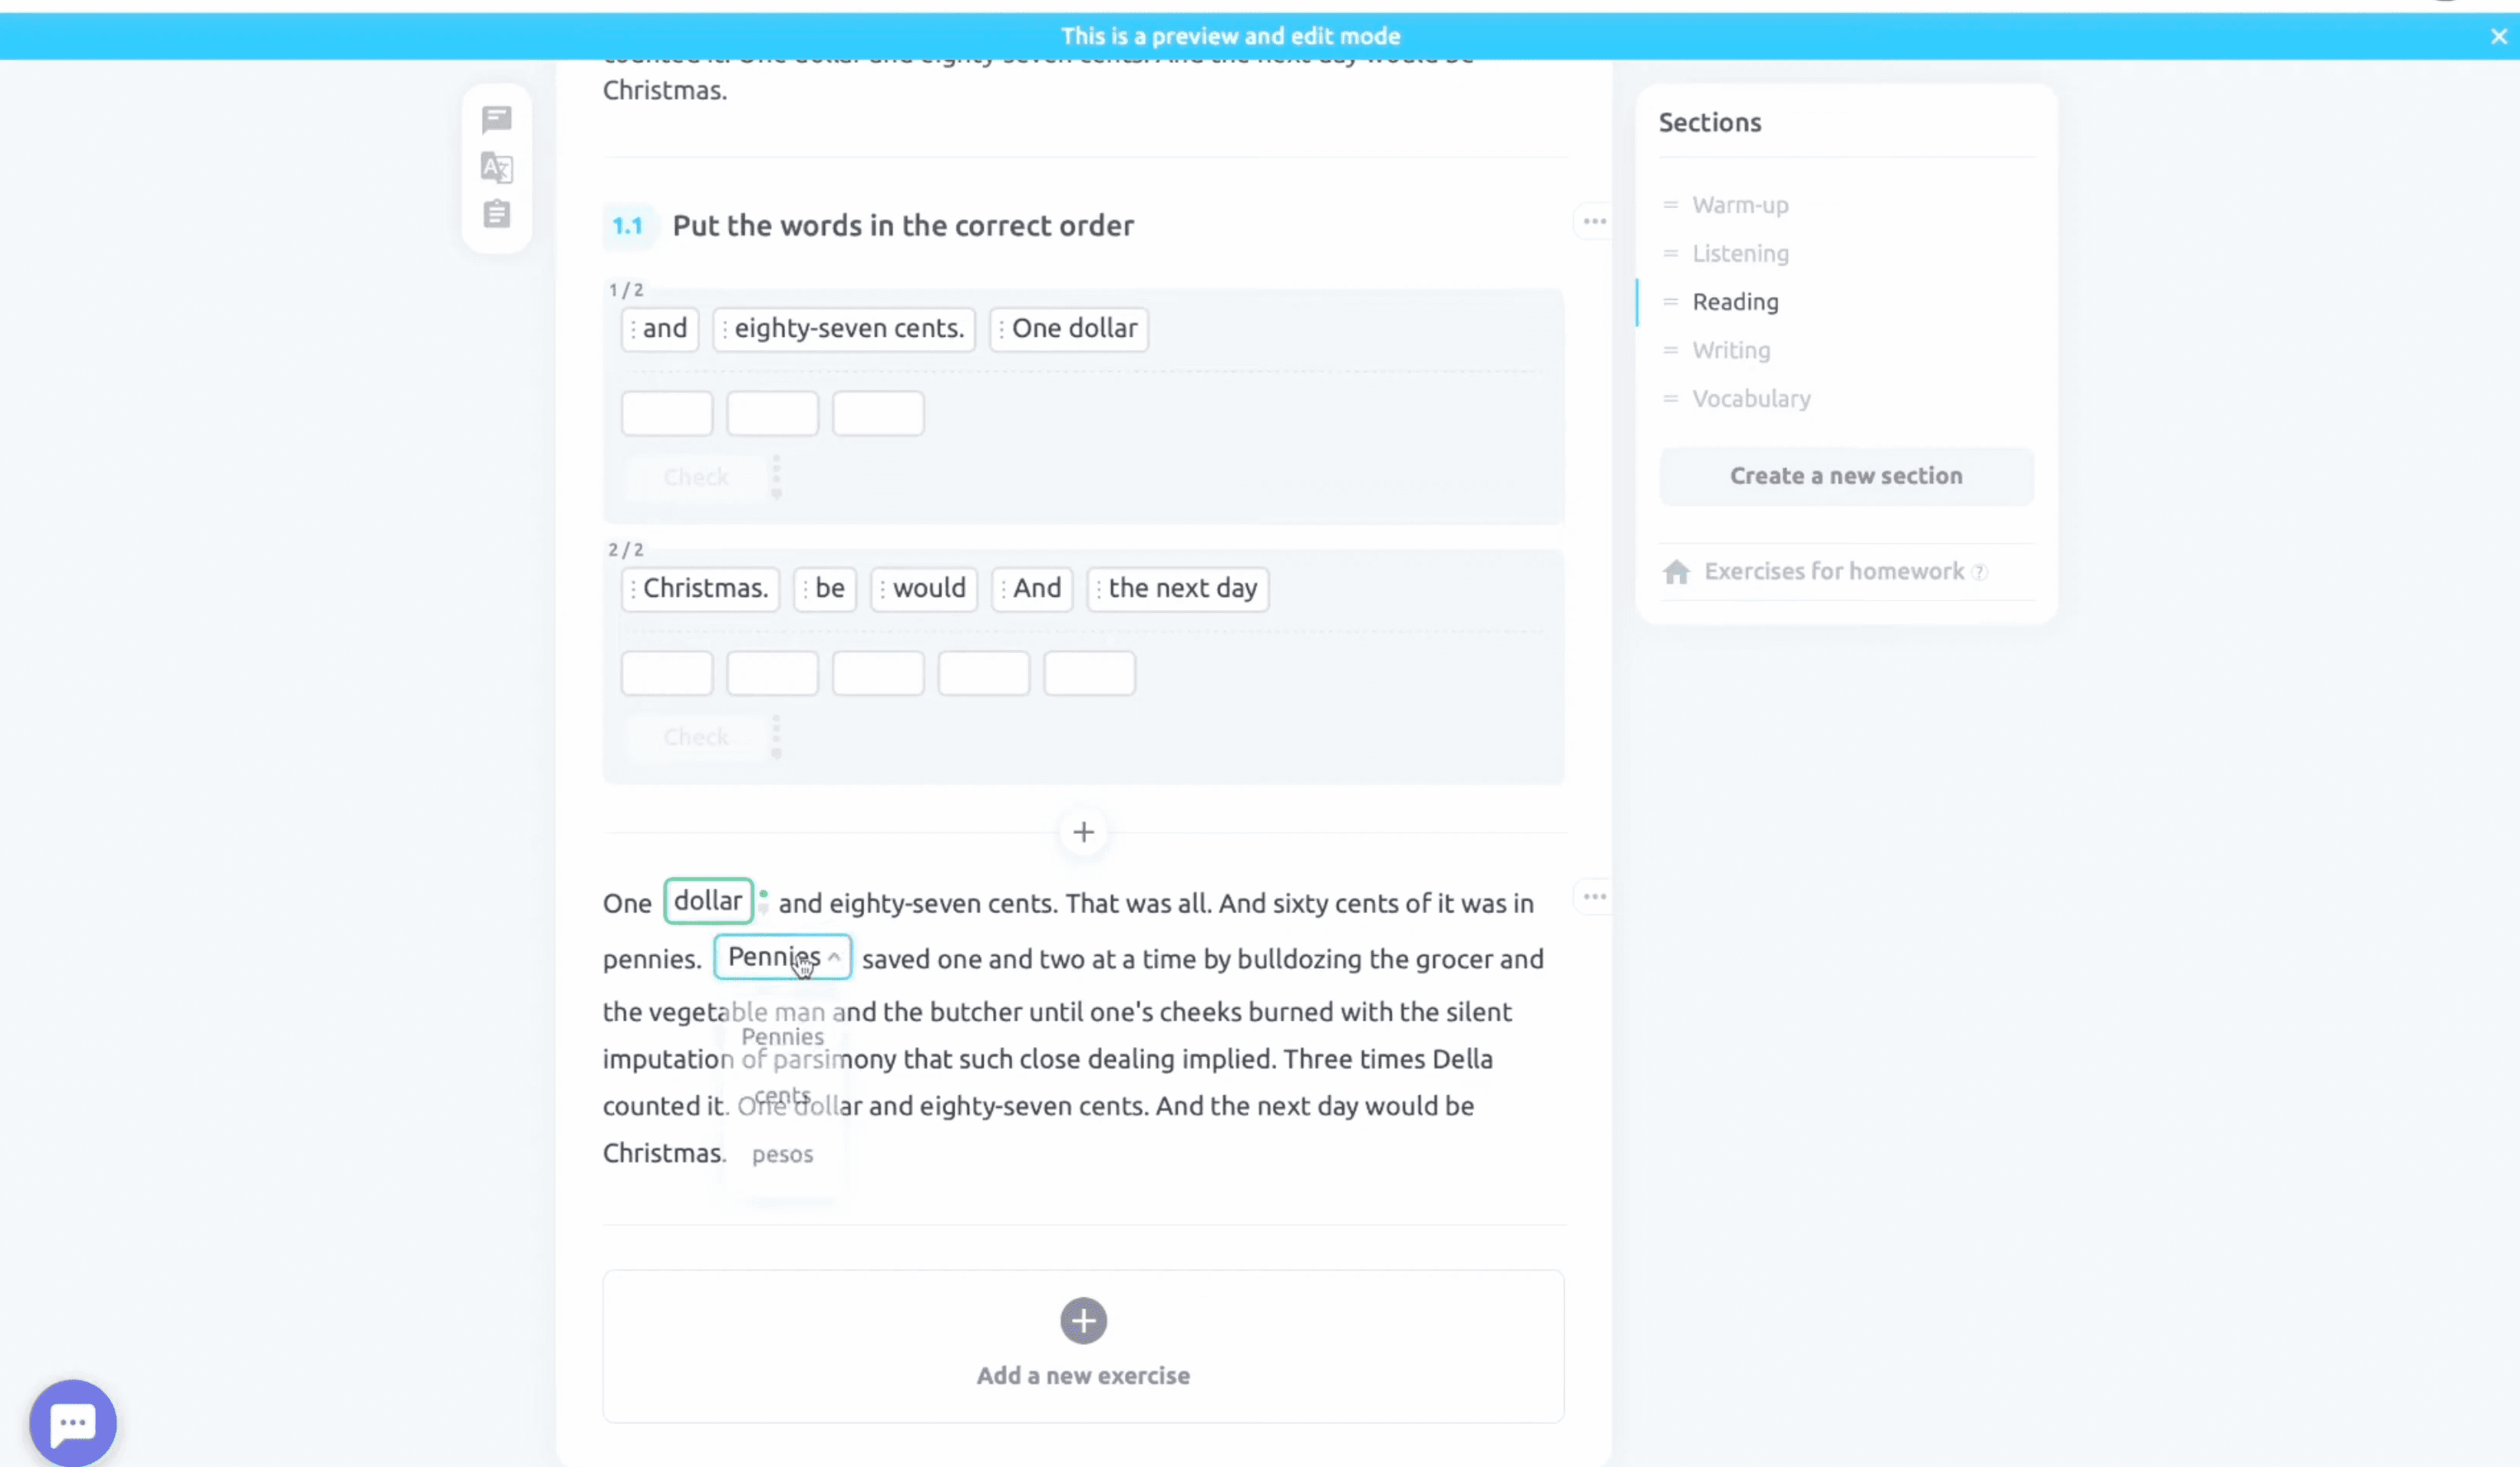This screenshot has height=1467, width=2520.
Task: Open three-dots menu beside the passage text
Action: (x=1594, y=897)
